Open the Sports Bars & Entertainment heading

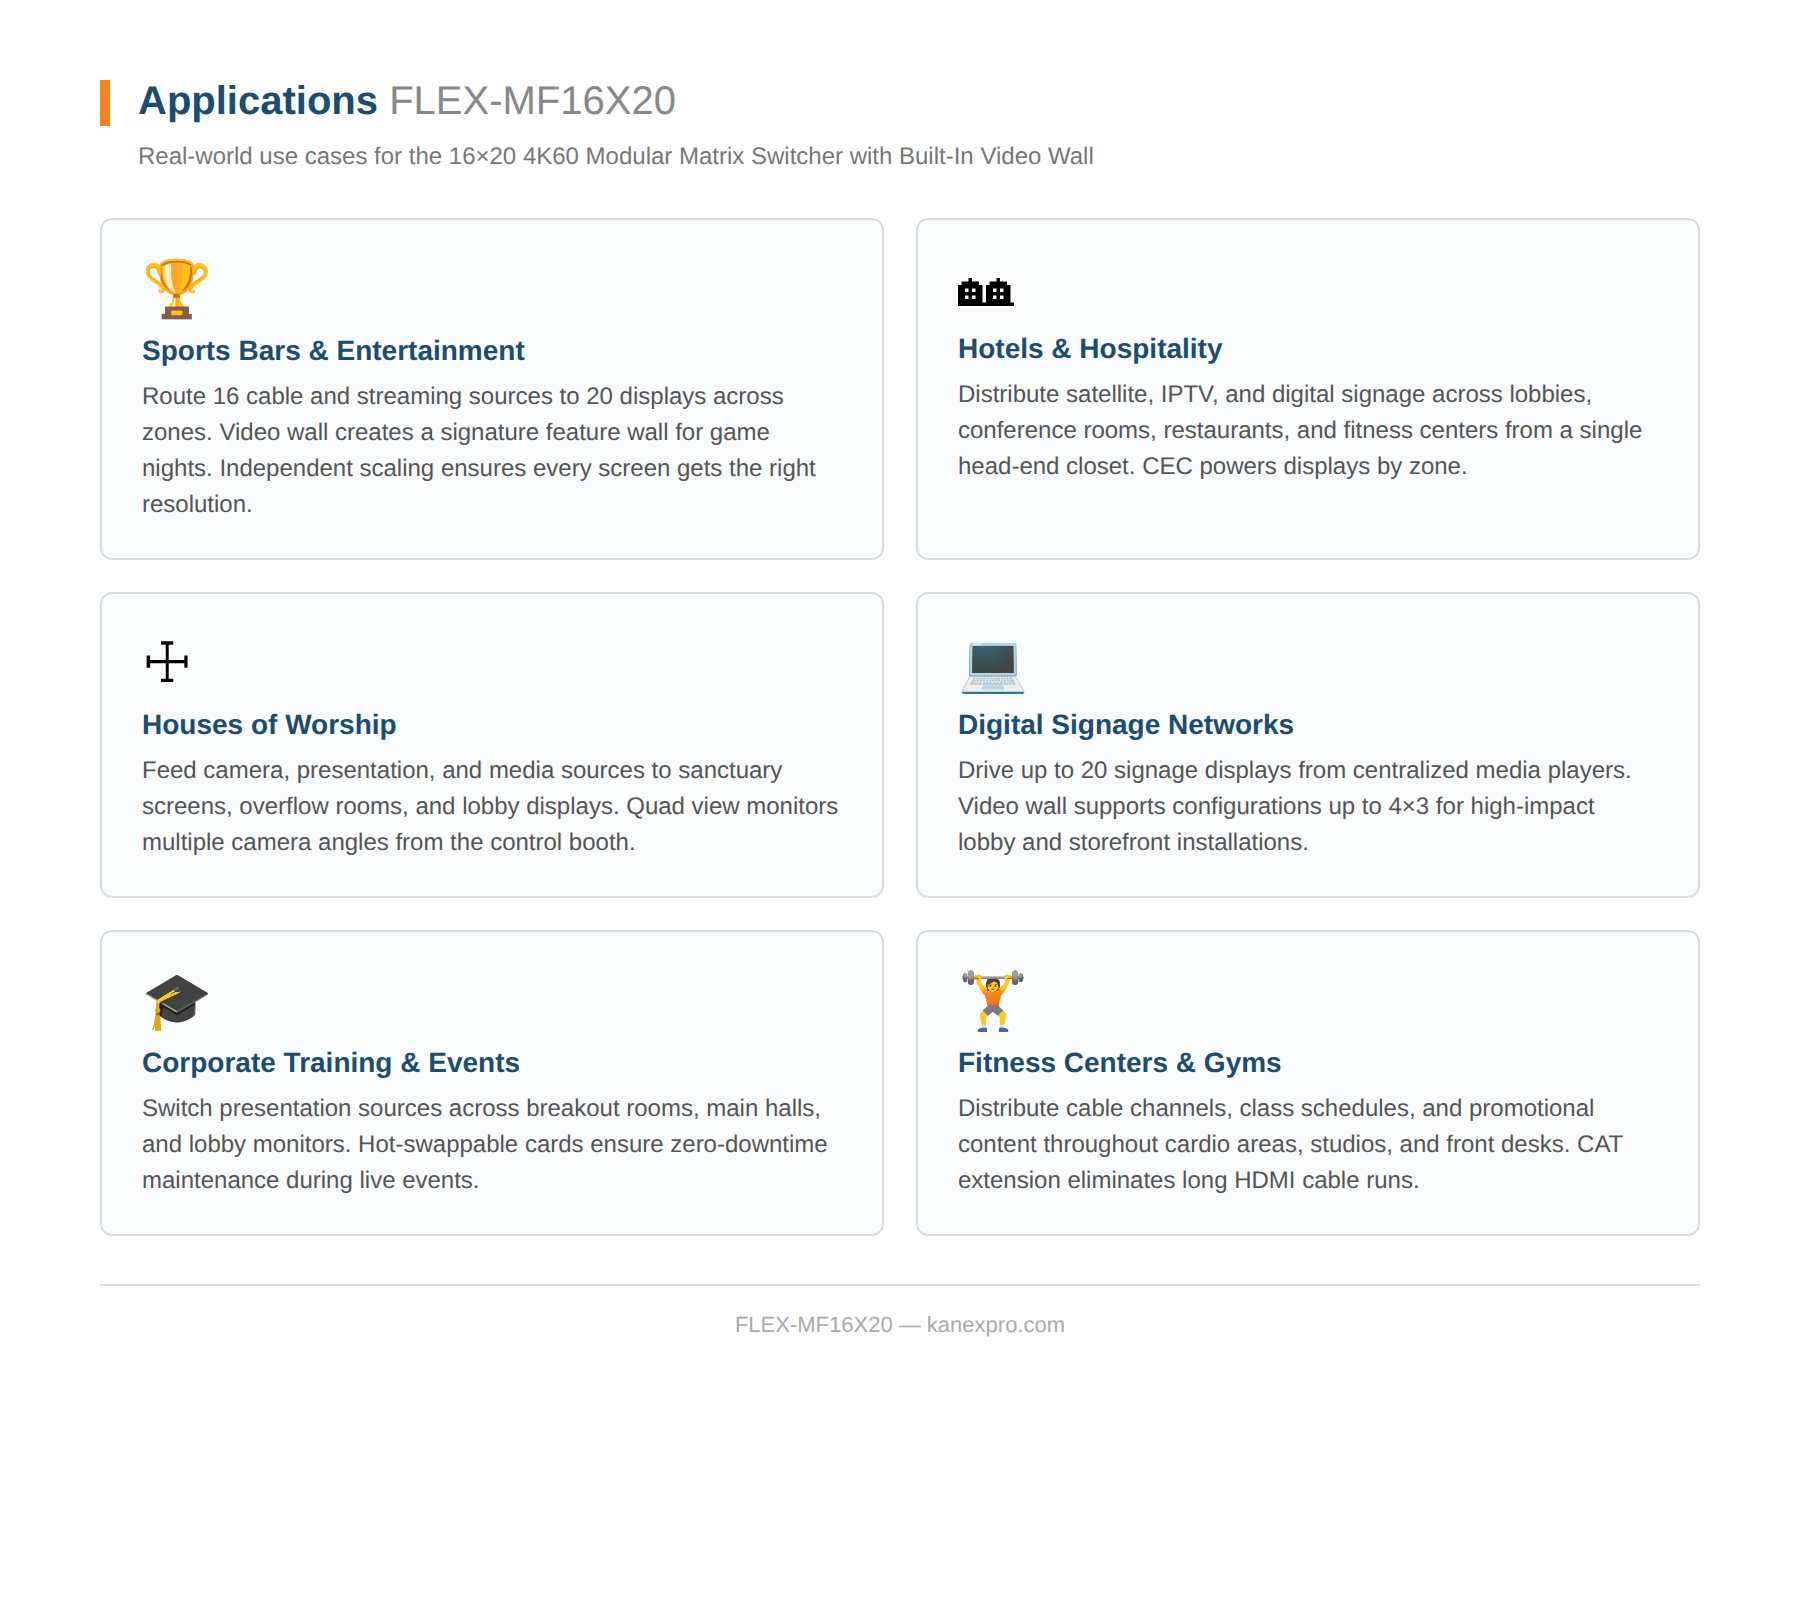pyautogui.click(x=333, y=351)
